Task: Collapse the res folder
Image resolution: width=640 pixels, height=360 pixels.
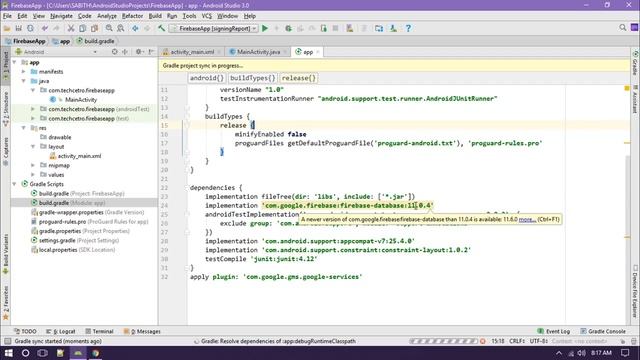Action: (24, 128)
